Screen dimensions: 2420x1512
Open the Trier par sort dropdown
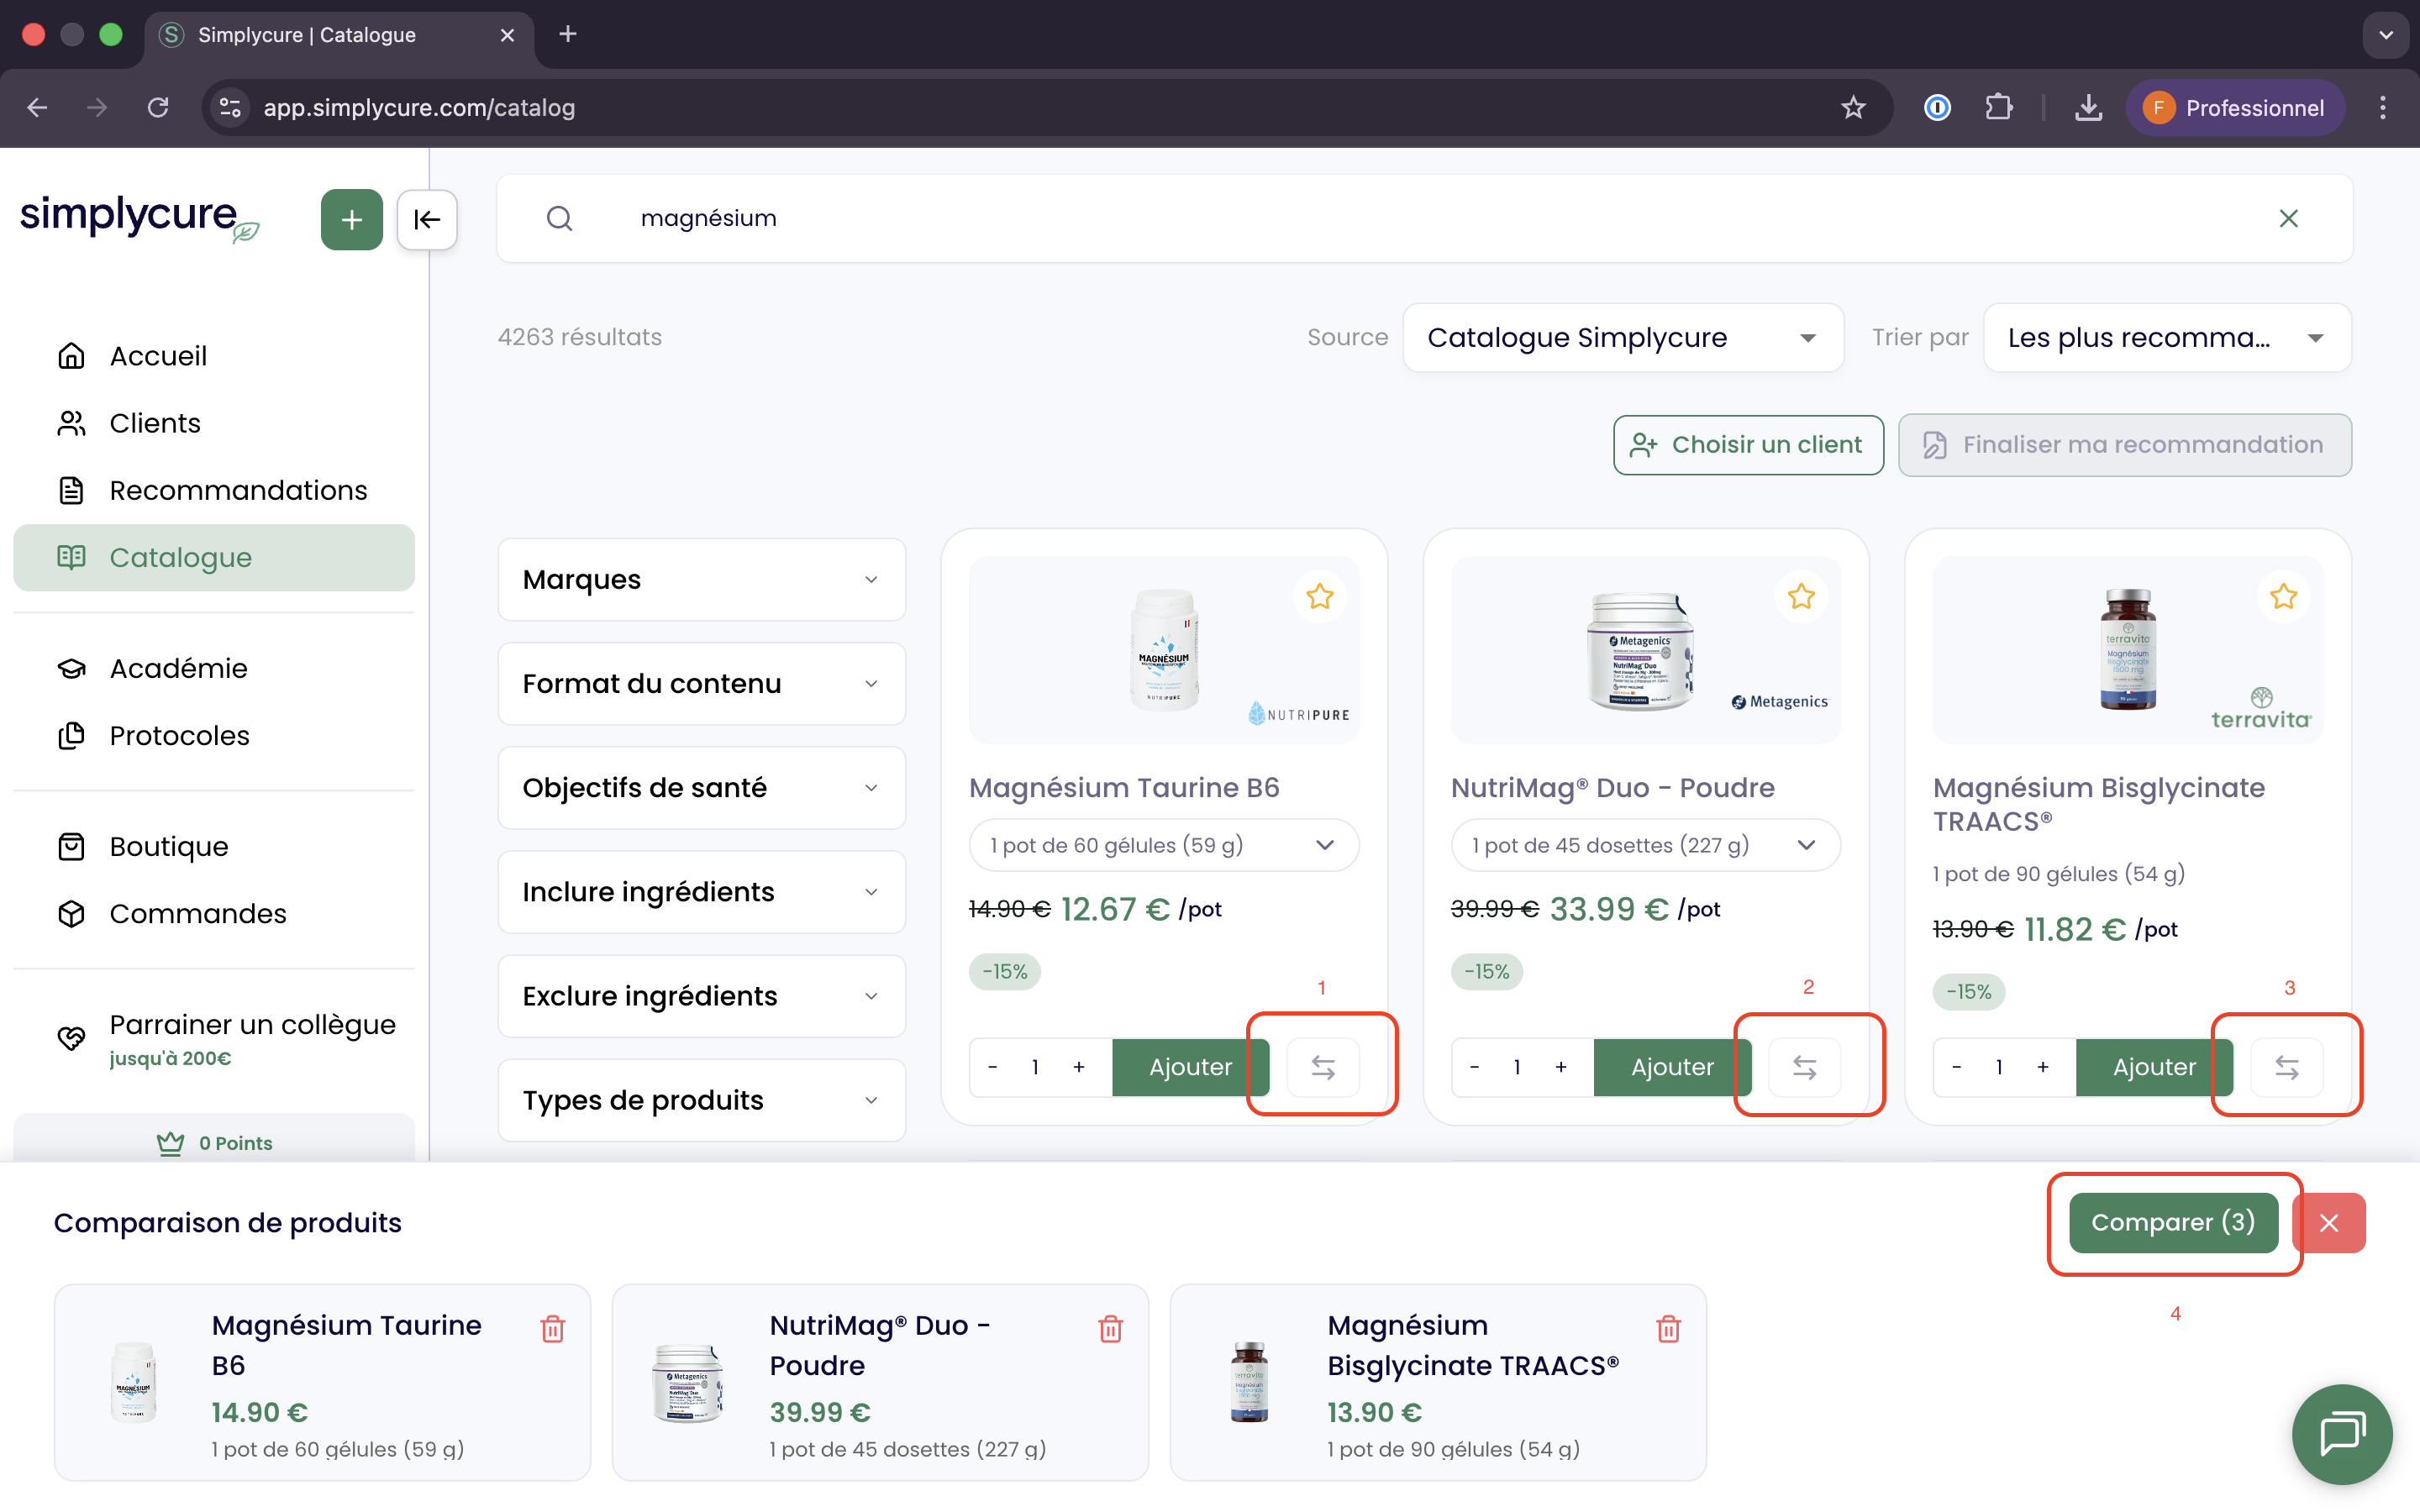2167,338
